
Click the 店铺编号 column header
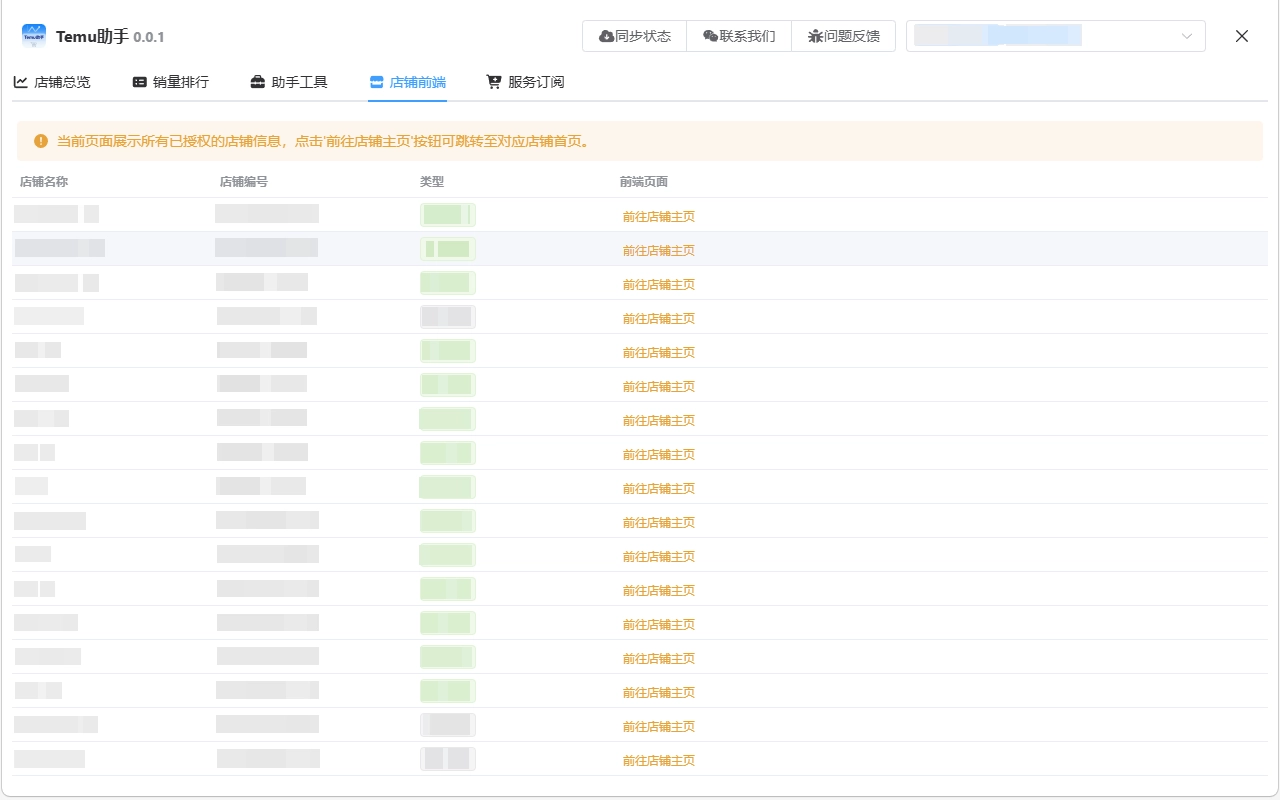point(244,181)
